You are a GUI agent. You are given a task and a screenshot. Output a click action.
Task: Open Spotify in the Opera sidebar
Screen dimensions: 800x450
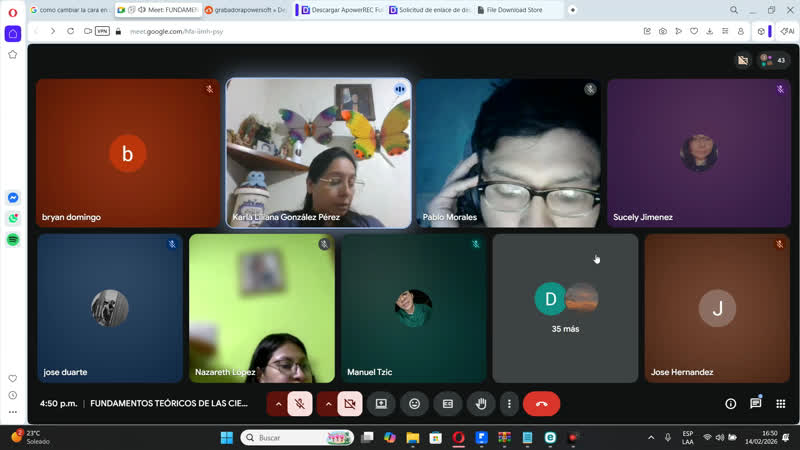(13, 240)
